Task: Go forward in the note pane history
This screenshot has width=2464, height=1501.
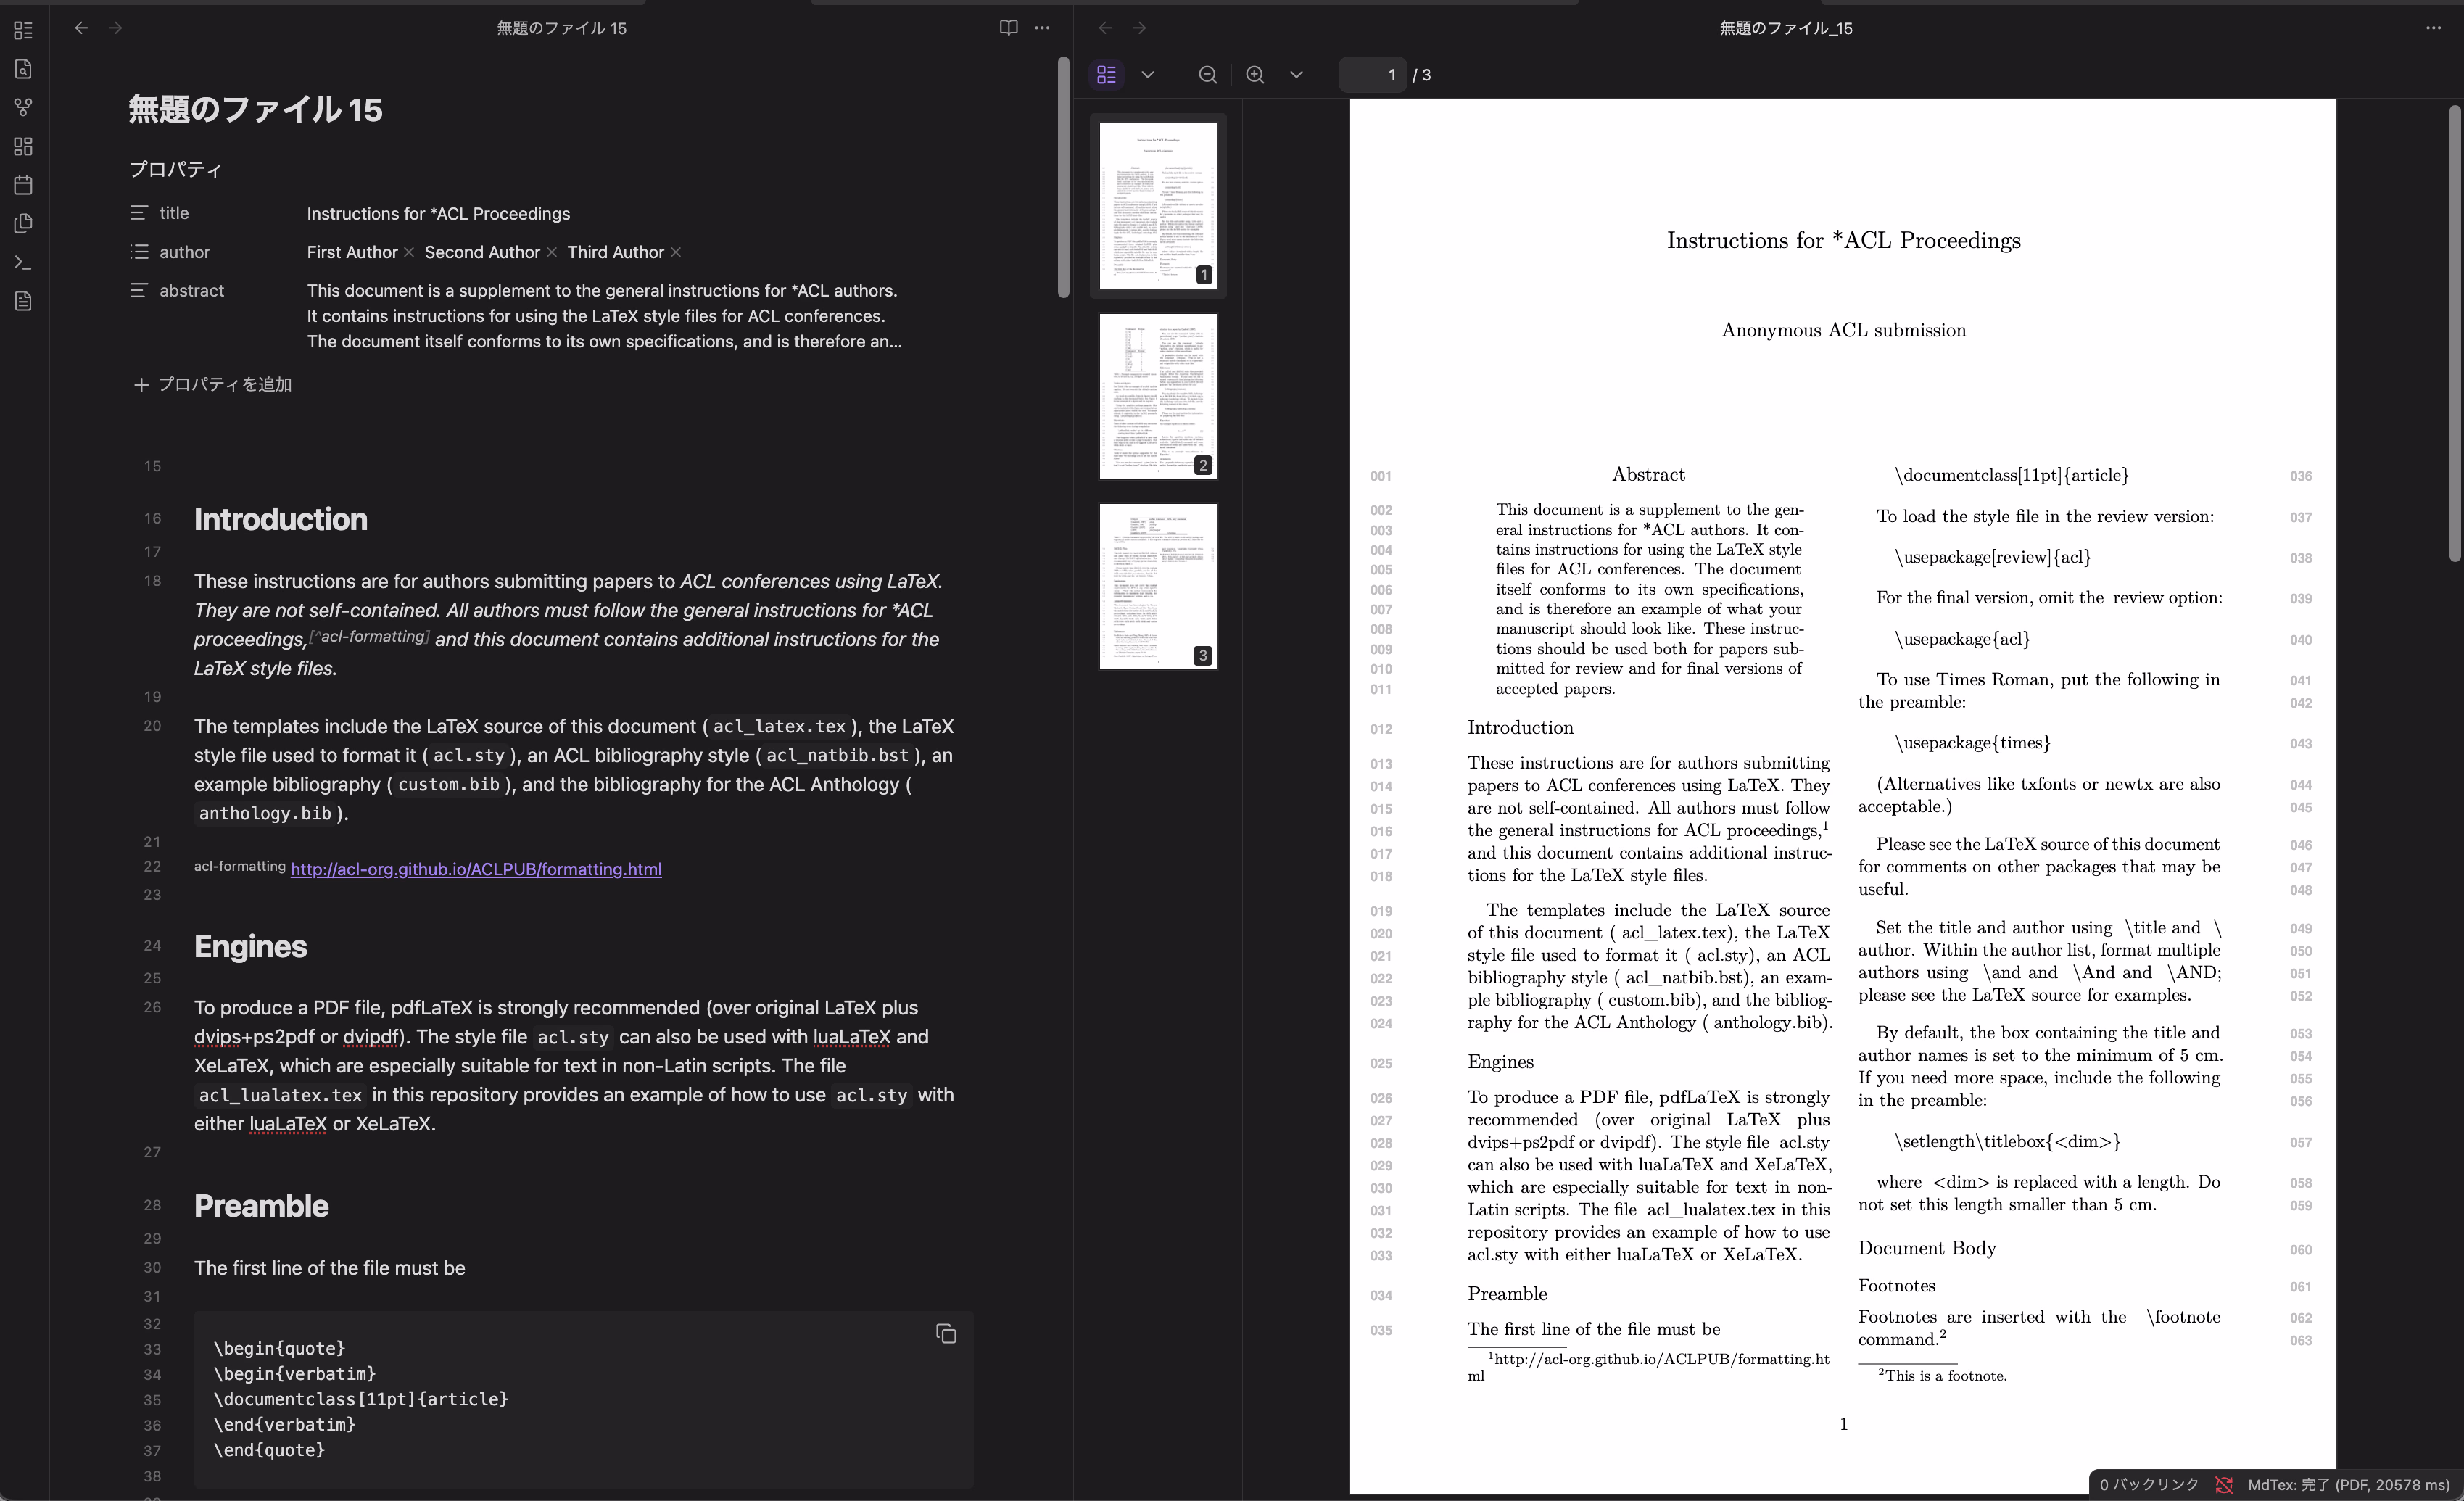Action: [115, 28]
